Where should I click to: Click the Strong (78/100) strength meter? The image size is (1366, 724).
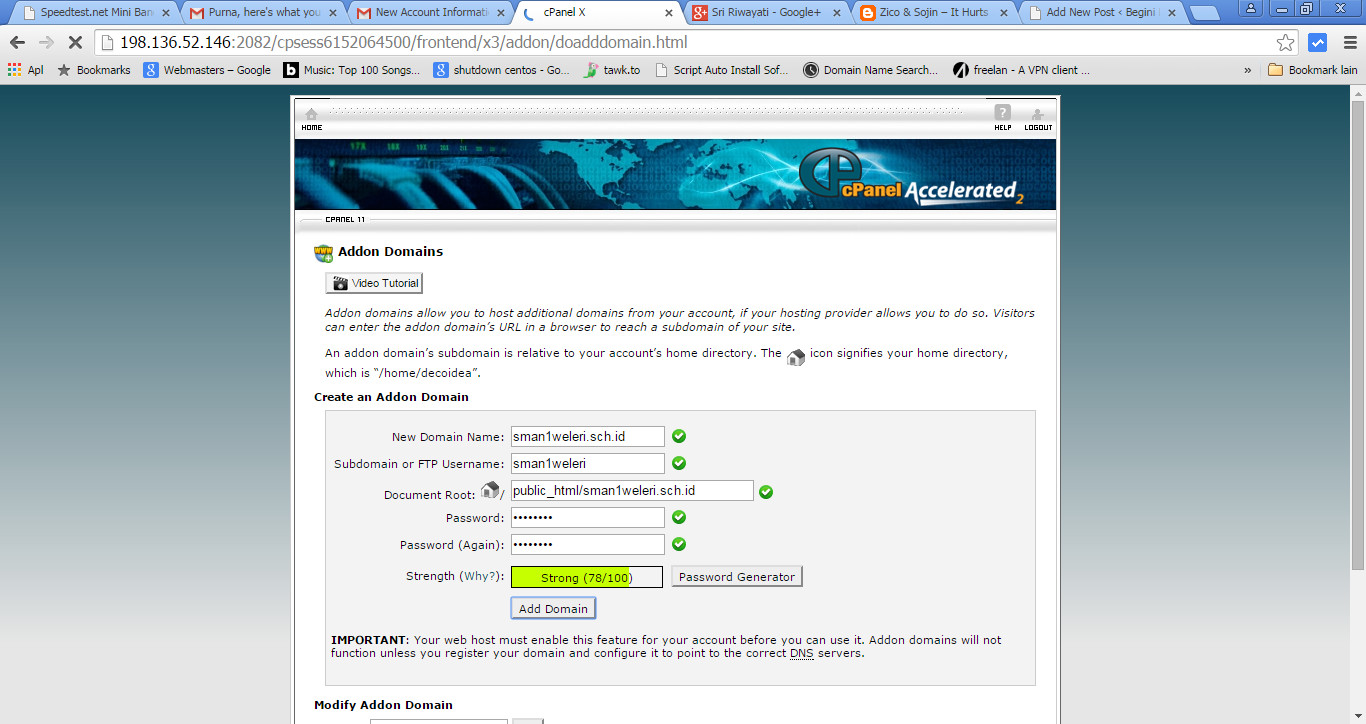pyautogui.click(x=587, y=577)
